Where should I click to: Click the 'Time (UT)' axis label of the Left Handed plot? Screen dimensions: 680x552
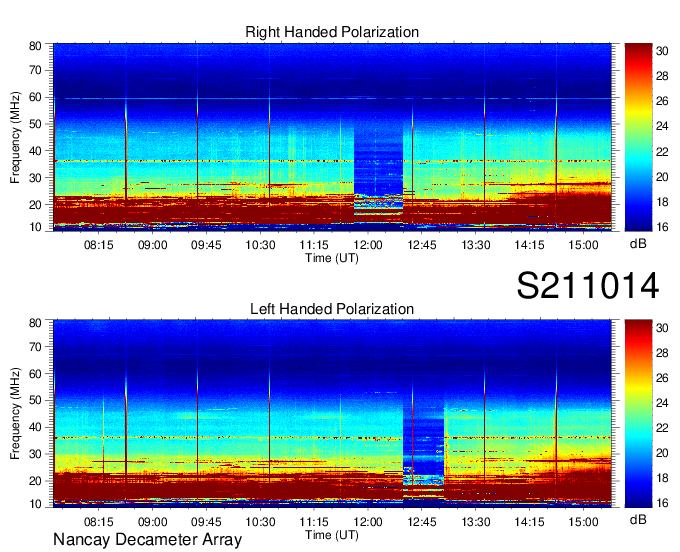[x=332, y=535]
